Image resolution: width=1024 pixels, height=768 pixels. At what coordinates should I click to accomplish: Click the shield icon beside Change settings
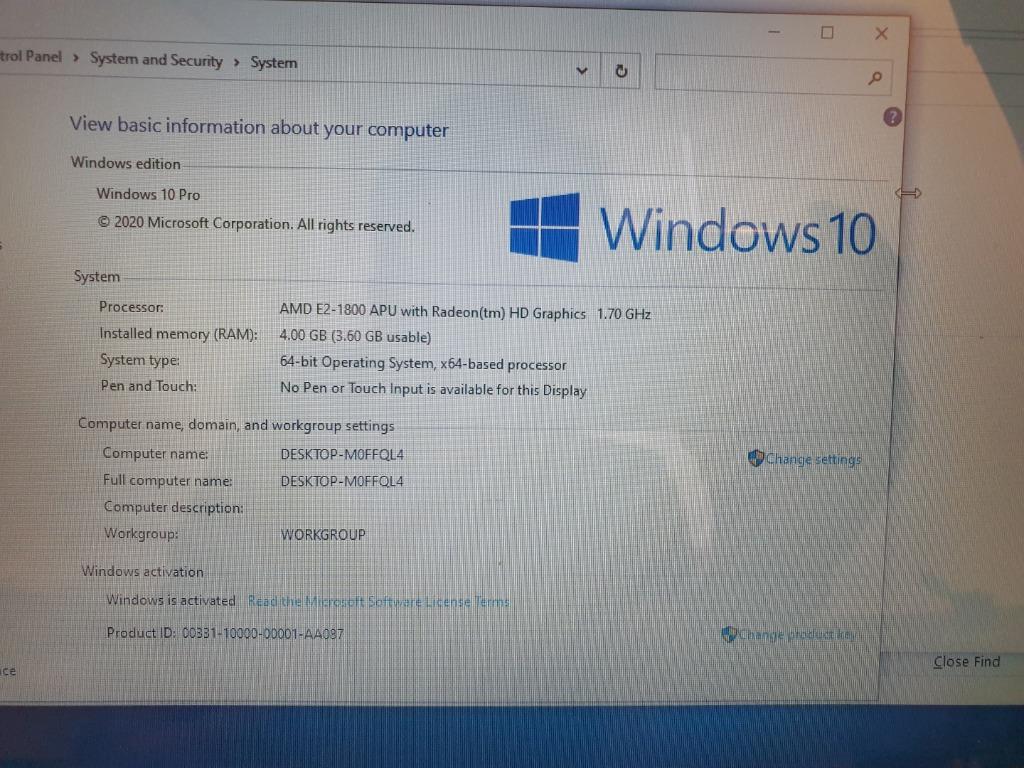pos(756,458)
